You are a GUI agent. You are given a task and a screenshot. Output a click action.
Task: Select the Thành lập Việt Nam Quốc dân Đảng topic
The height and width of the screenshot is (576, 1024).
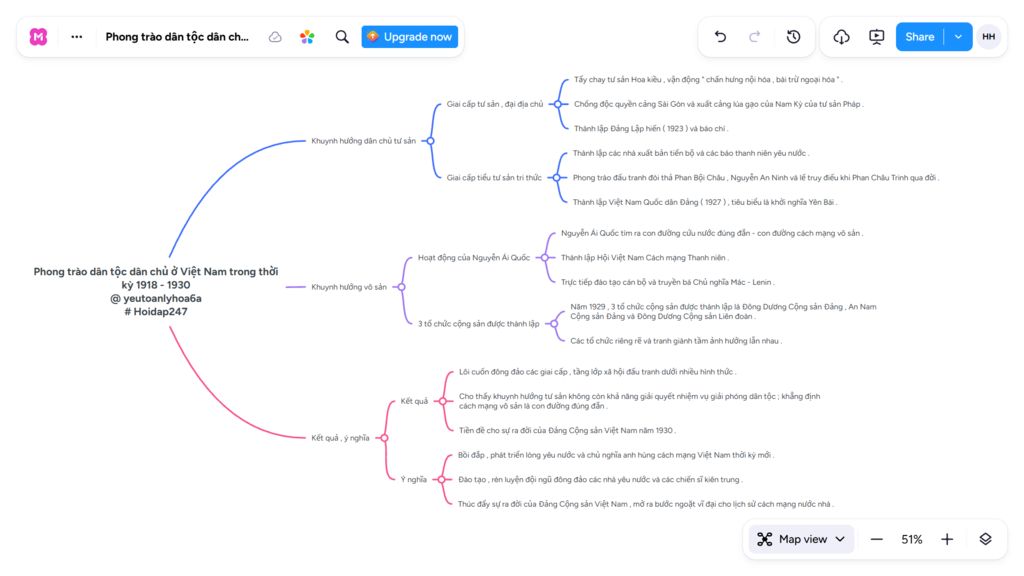coord(705,202)
